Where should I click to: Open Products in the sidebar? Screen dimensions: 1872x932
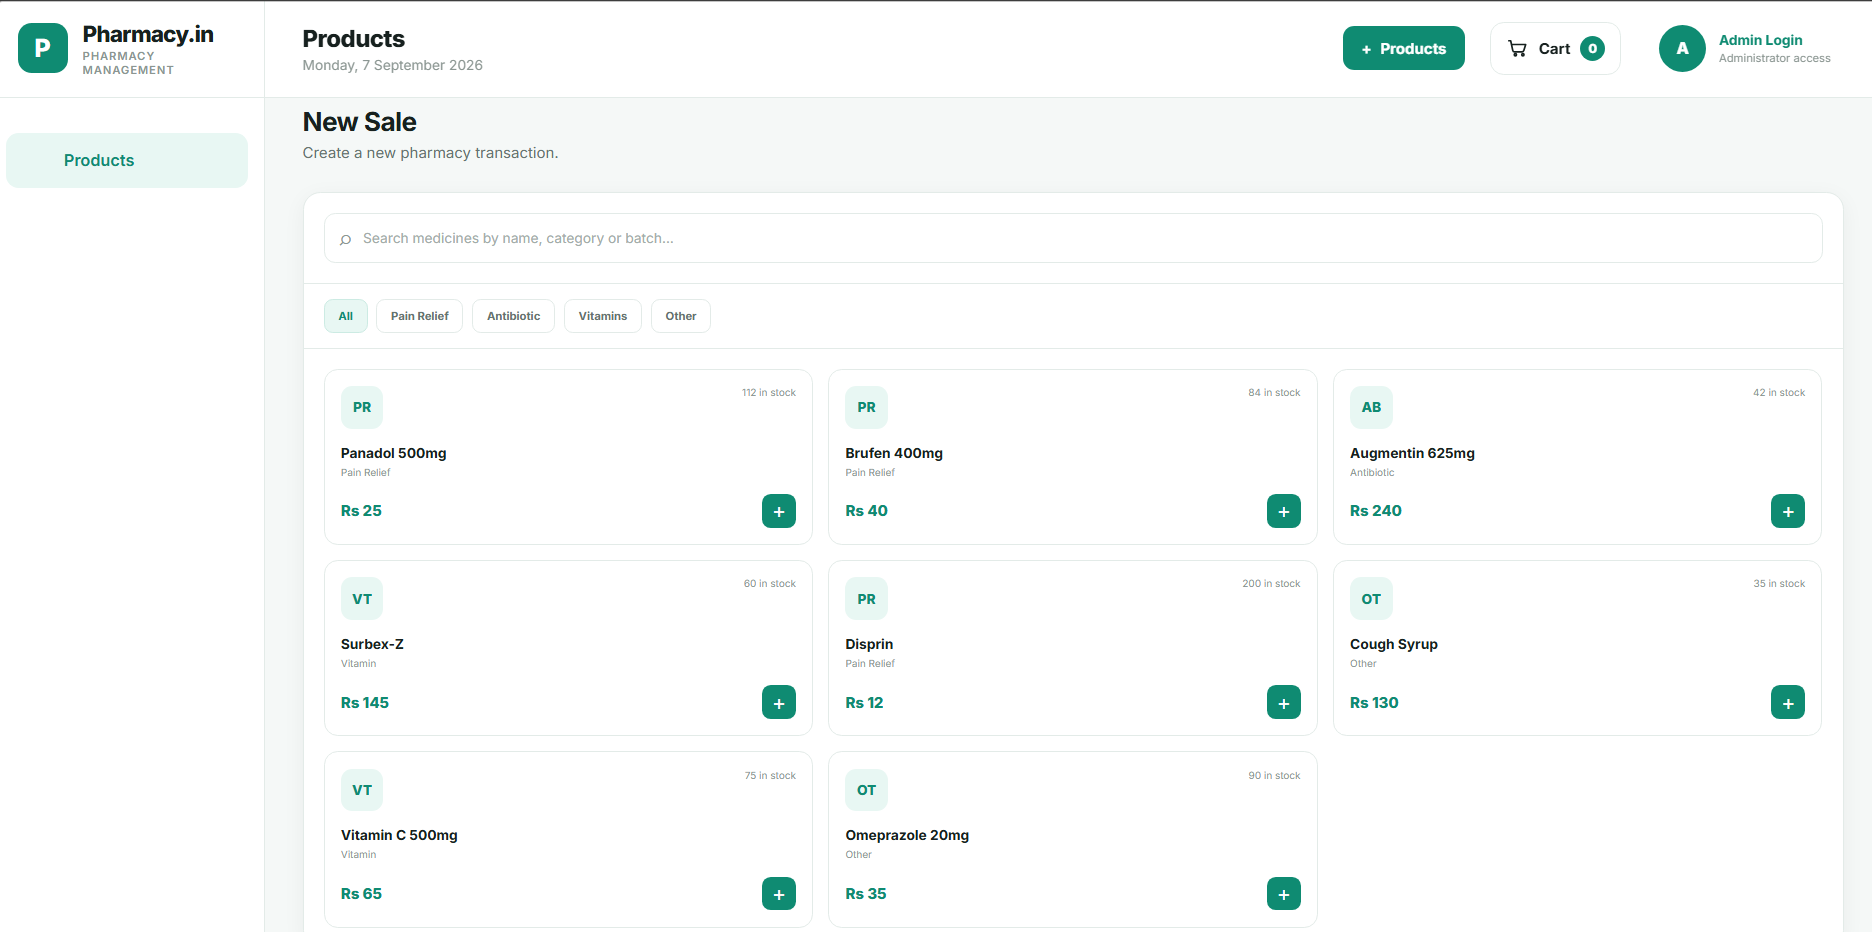point(127,160)
